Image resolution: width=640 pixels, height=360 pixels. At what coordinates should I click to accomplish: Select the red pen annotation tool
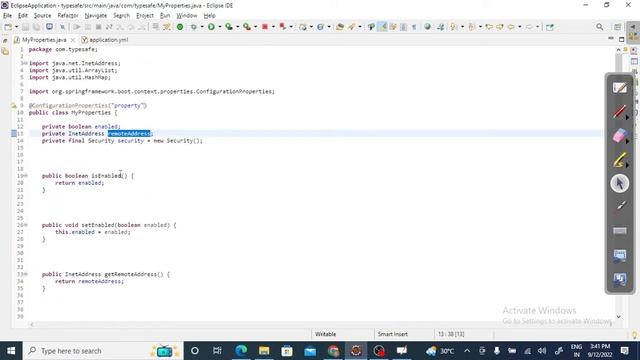(x=620, y=111)
